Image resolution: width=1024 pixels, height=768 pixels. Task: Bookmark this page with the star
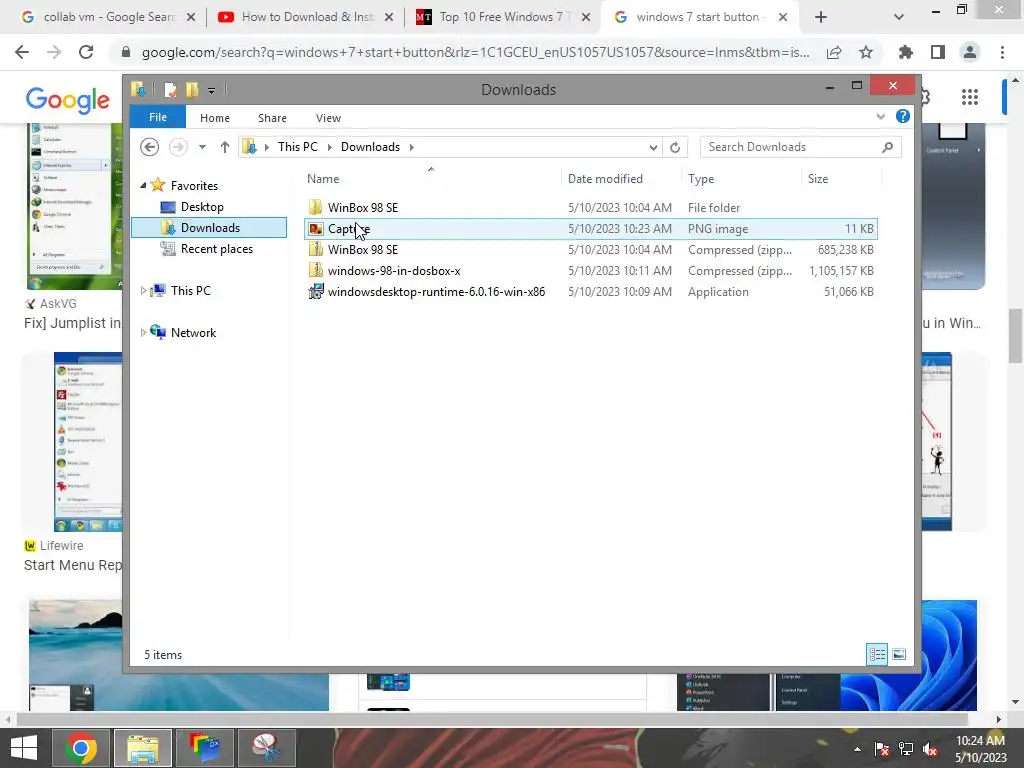pos(866,52)
